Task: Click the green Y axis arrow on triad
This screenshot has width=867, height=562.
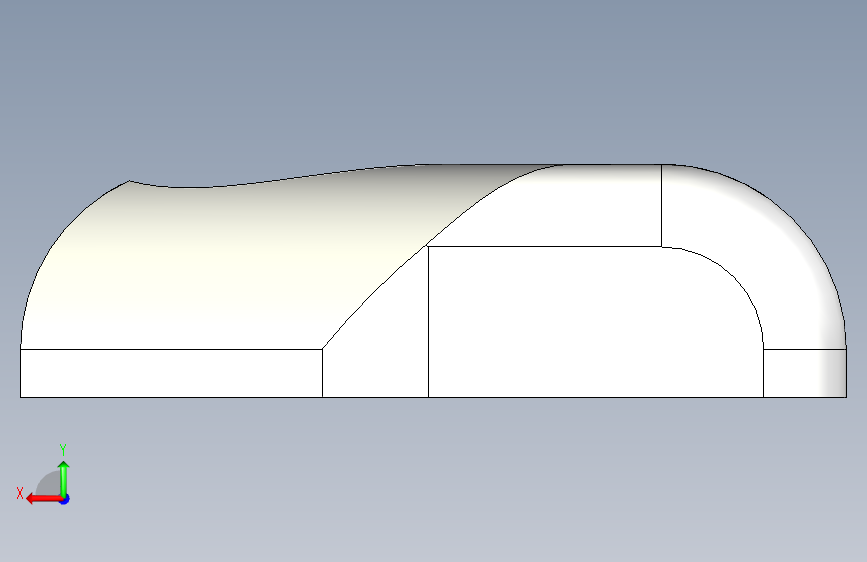Action: click(64, 478)
